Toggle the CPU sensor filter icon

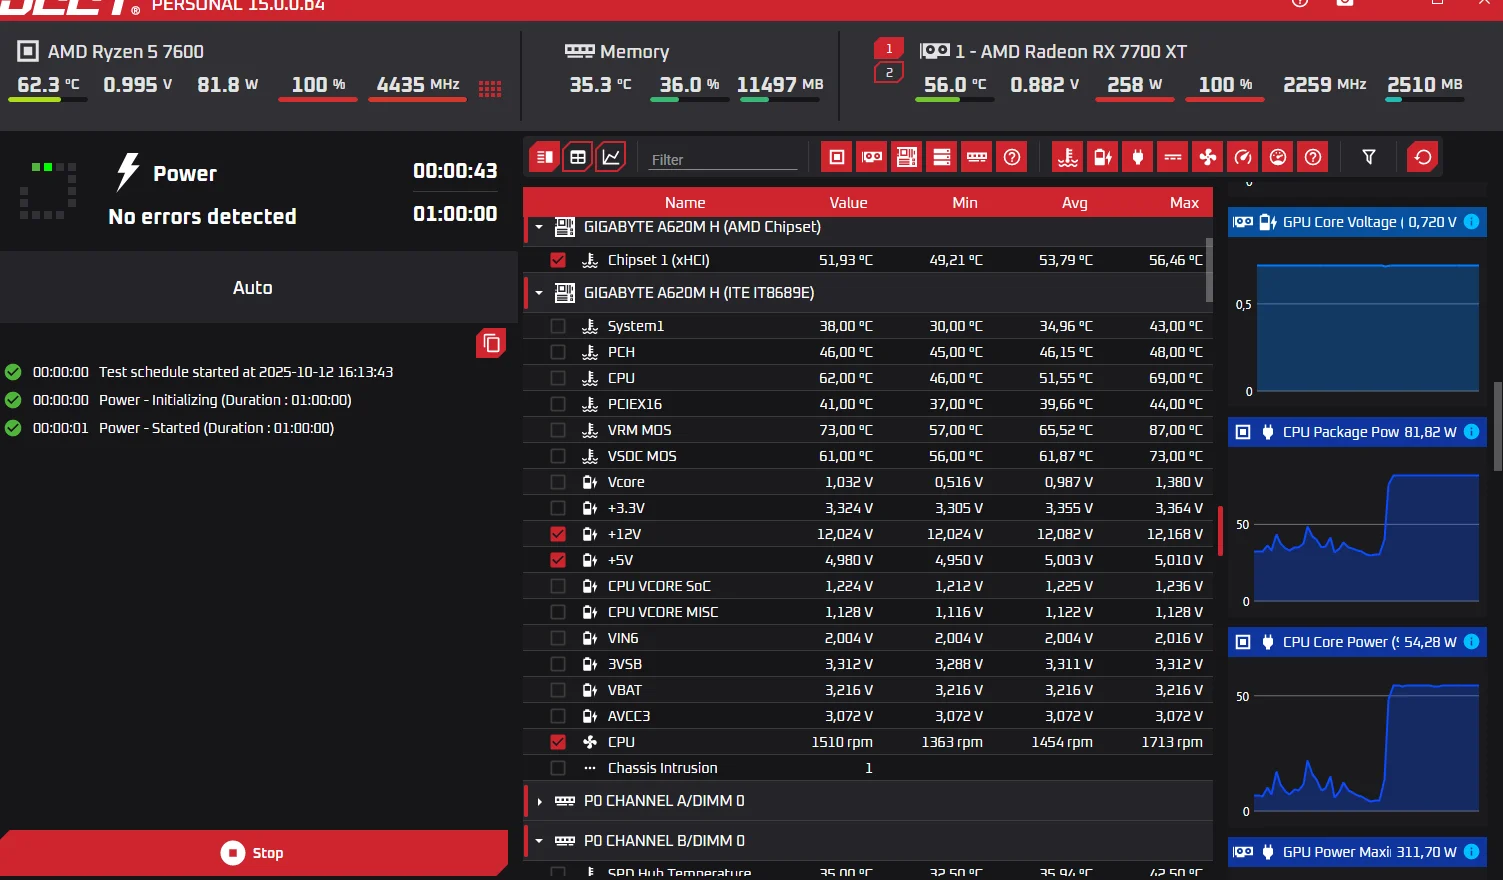pos(837,157)
